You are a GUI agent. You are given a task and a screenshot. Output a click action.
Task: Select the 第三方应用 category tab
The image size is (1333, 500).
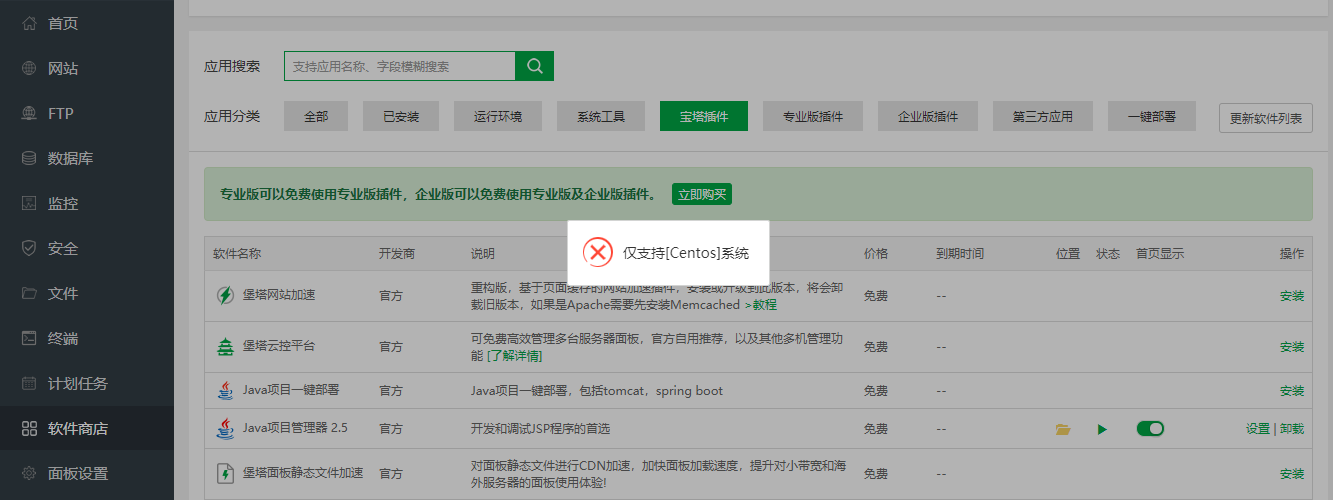pos(1043,116)
